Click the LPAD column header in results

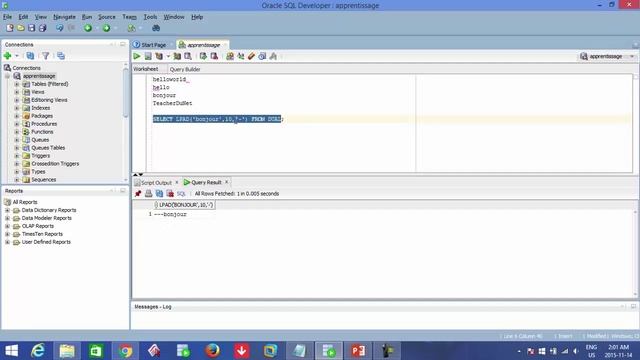click(x=186, y=205)
